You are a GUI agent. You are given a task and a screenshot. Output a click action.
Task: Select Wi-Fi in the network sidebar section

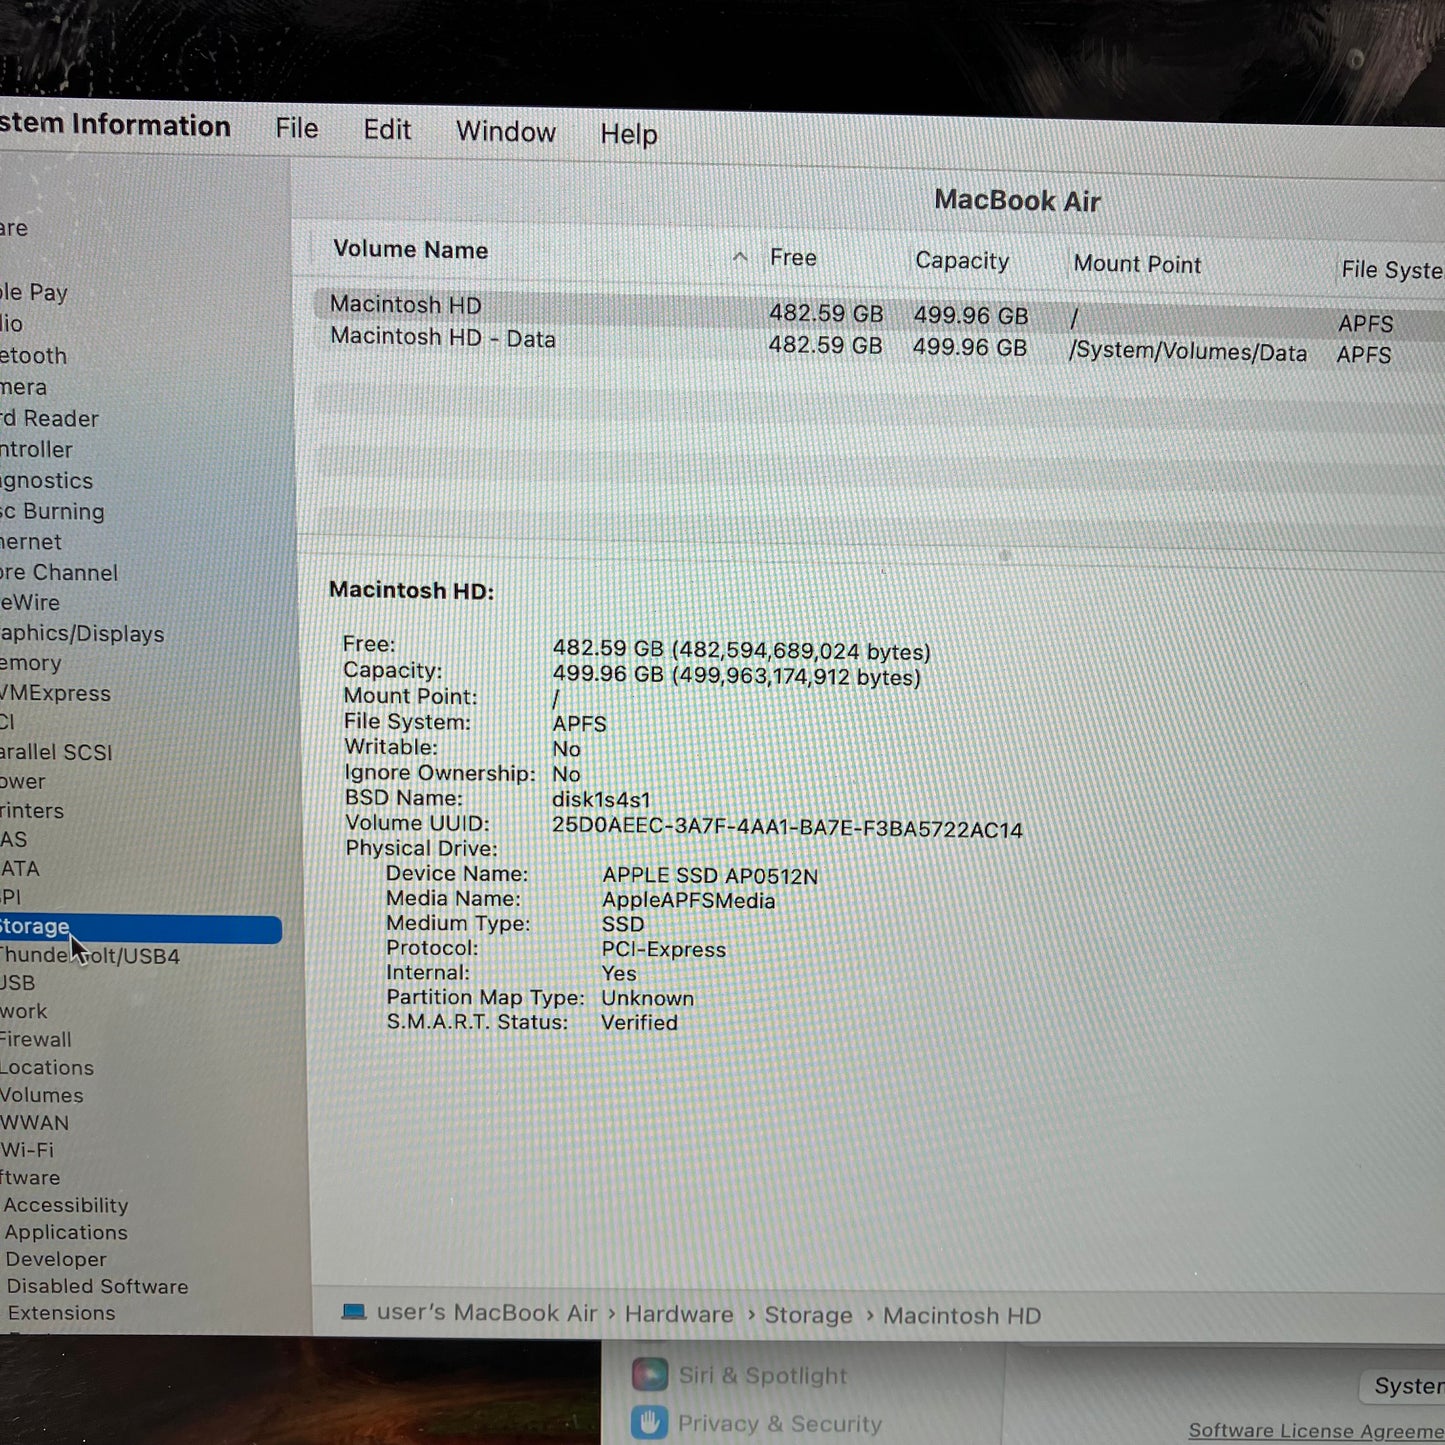(x=28, y=1150)
